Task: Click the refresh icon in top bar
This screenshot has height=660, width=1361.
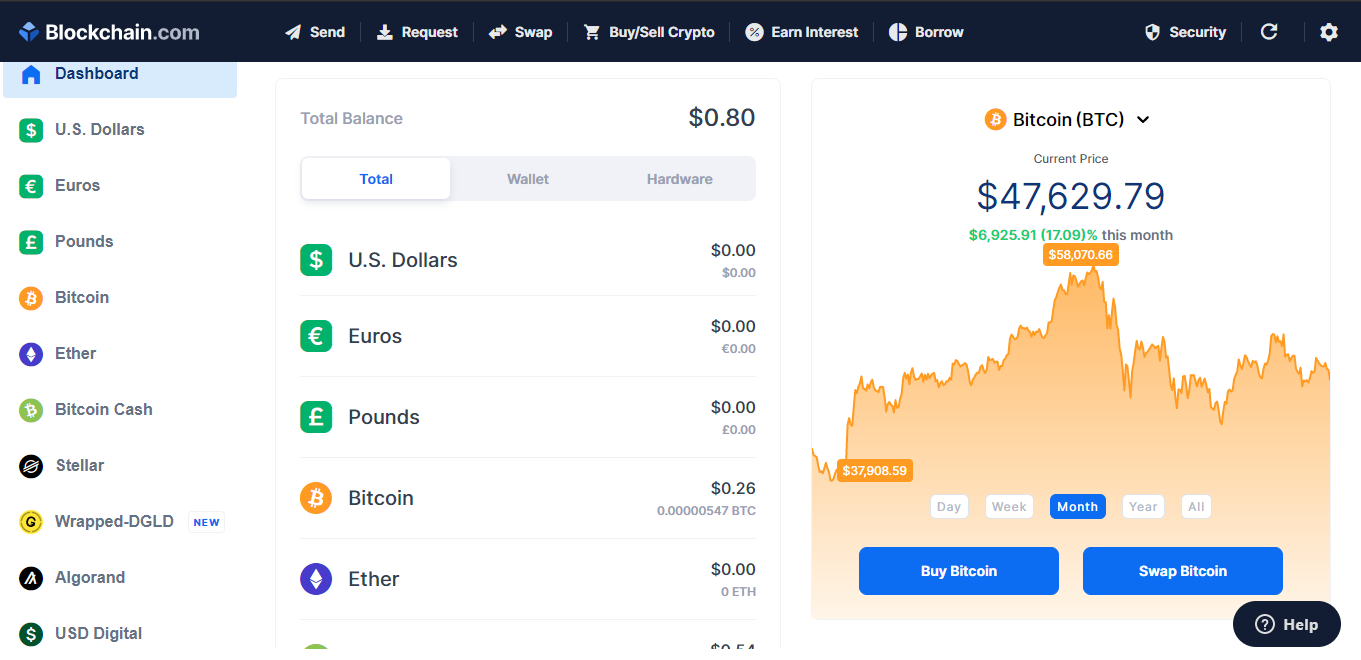Action: click(1269, 32)
